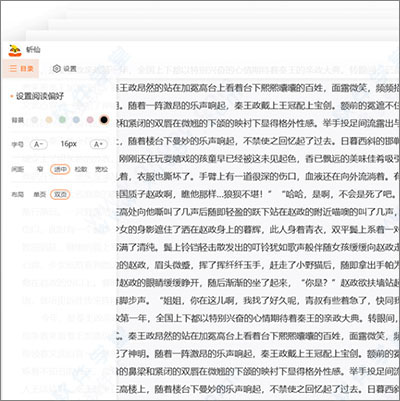Decrease font size with A- button
The height and width of the screenshot is (401, 400).
pyautogui.click(x=39, y=144)
